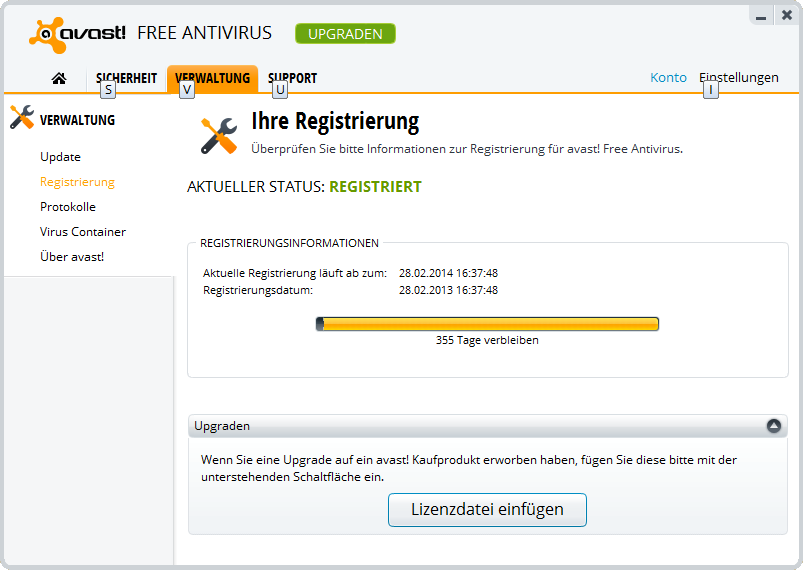Open Virus Container in sidebar
The width and height of the screenshot is (803, 570).
83,232
